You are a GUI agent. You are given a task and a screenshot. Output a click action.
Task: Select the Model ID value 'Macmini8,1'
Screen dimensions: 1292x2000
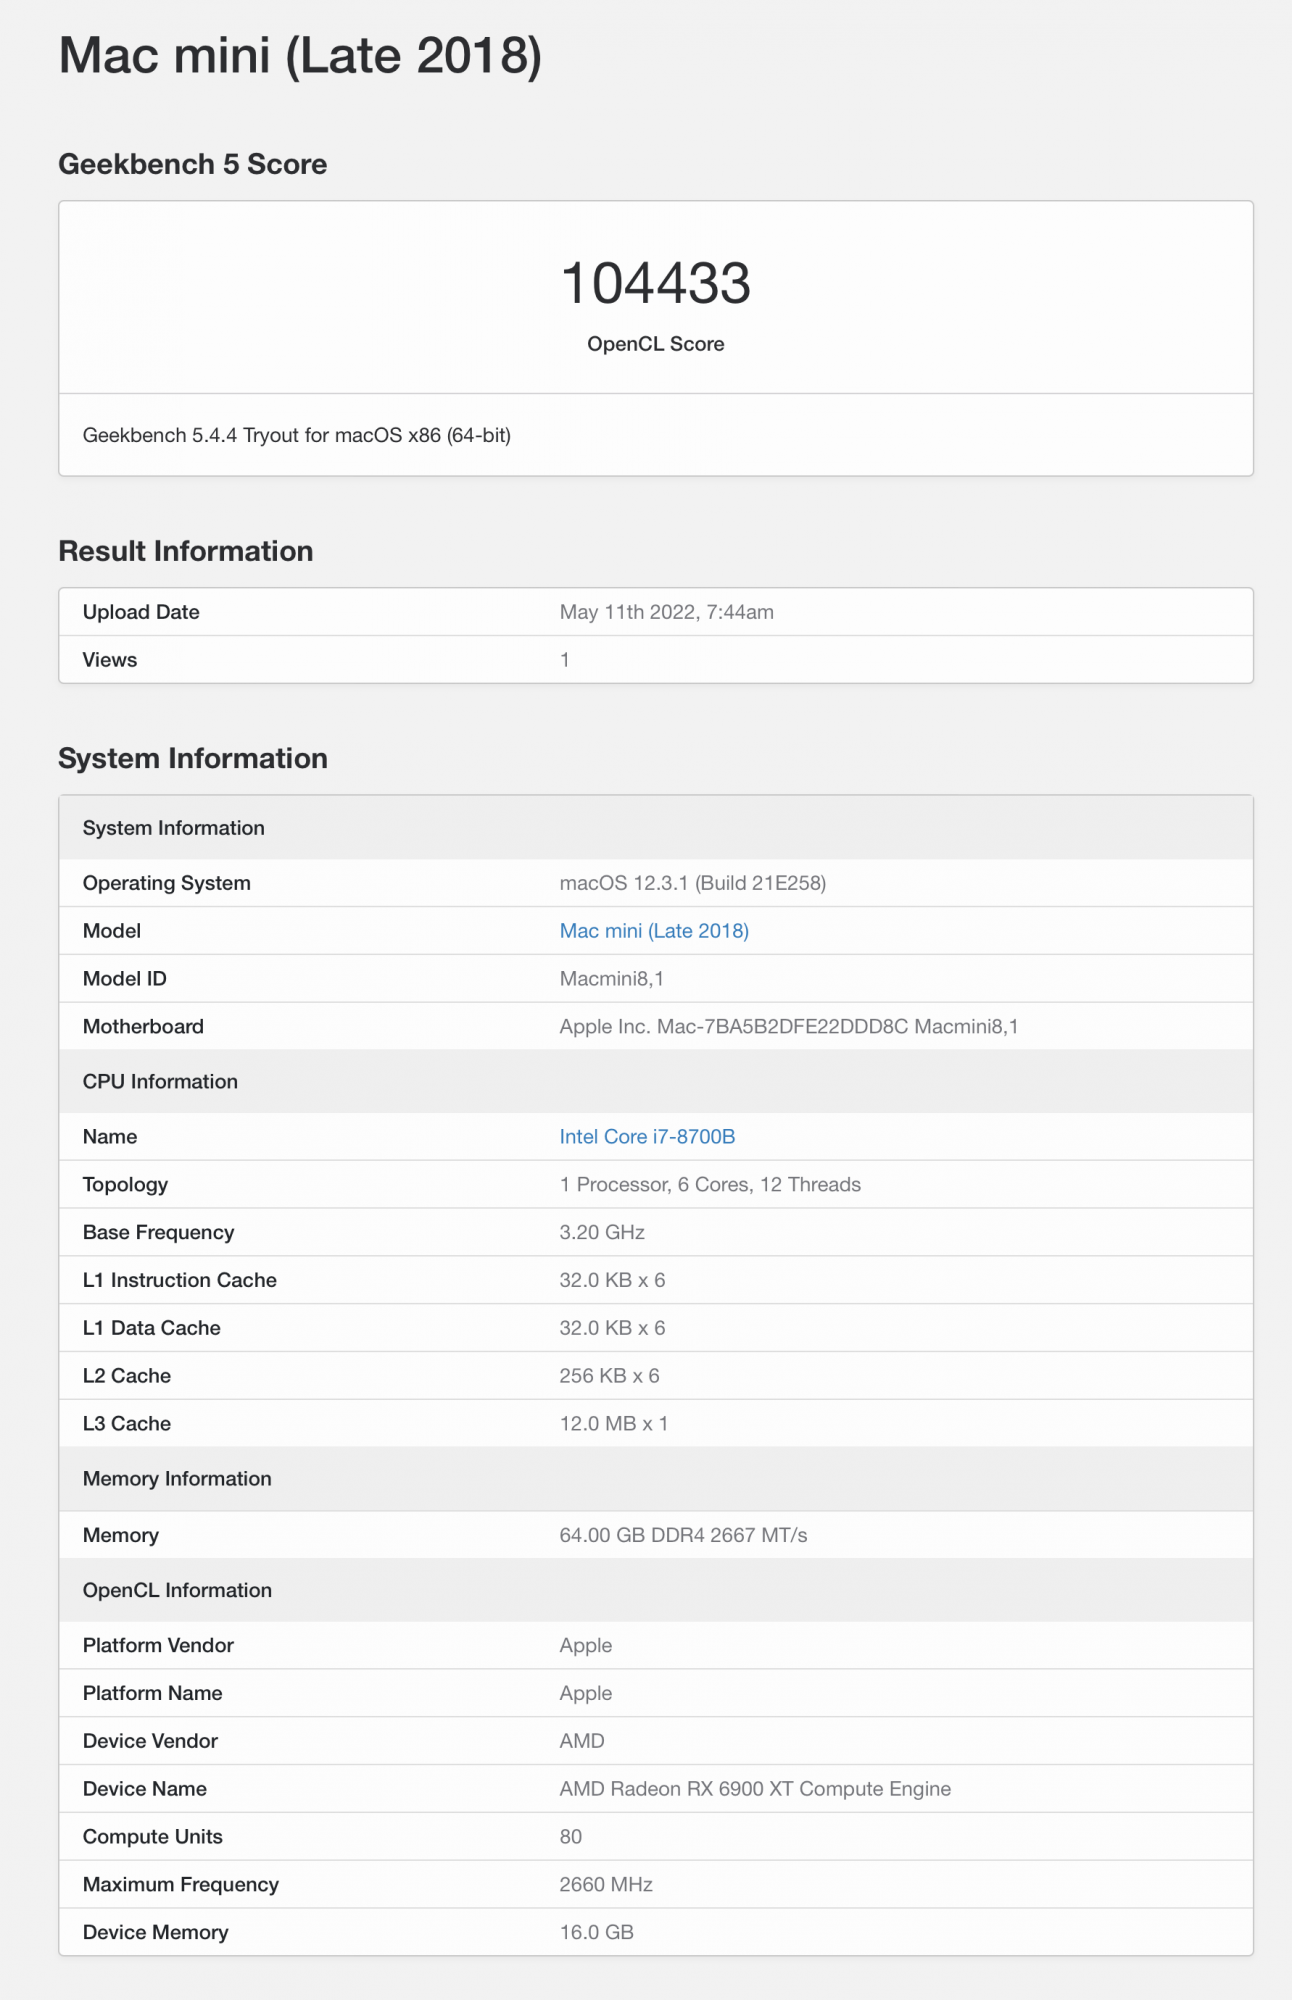click(x=612, y=979)
